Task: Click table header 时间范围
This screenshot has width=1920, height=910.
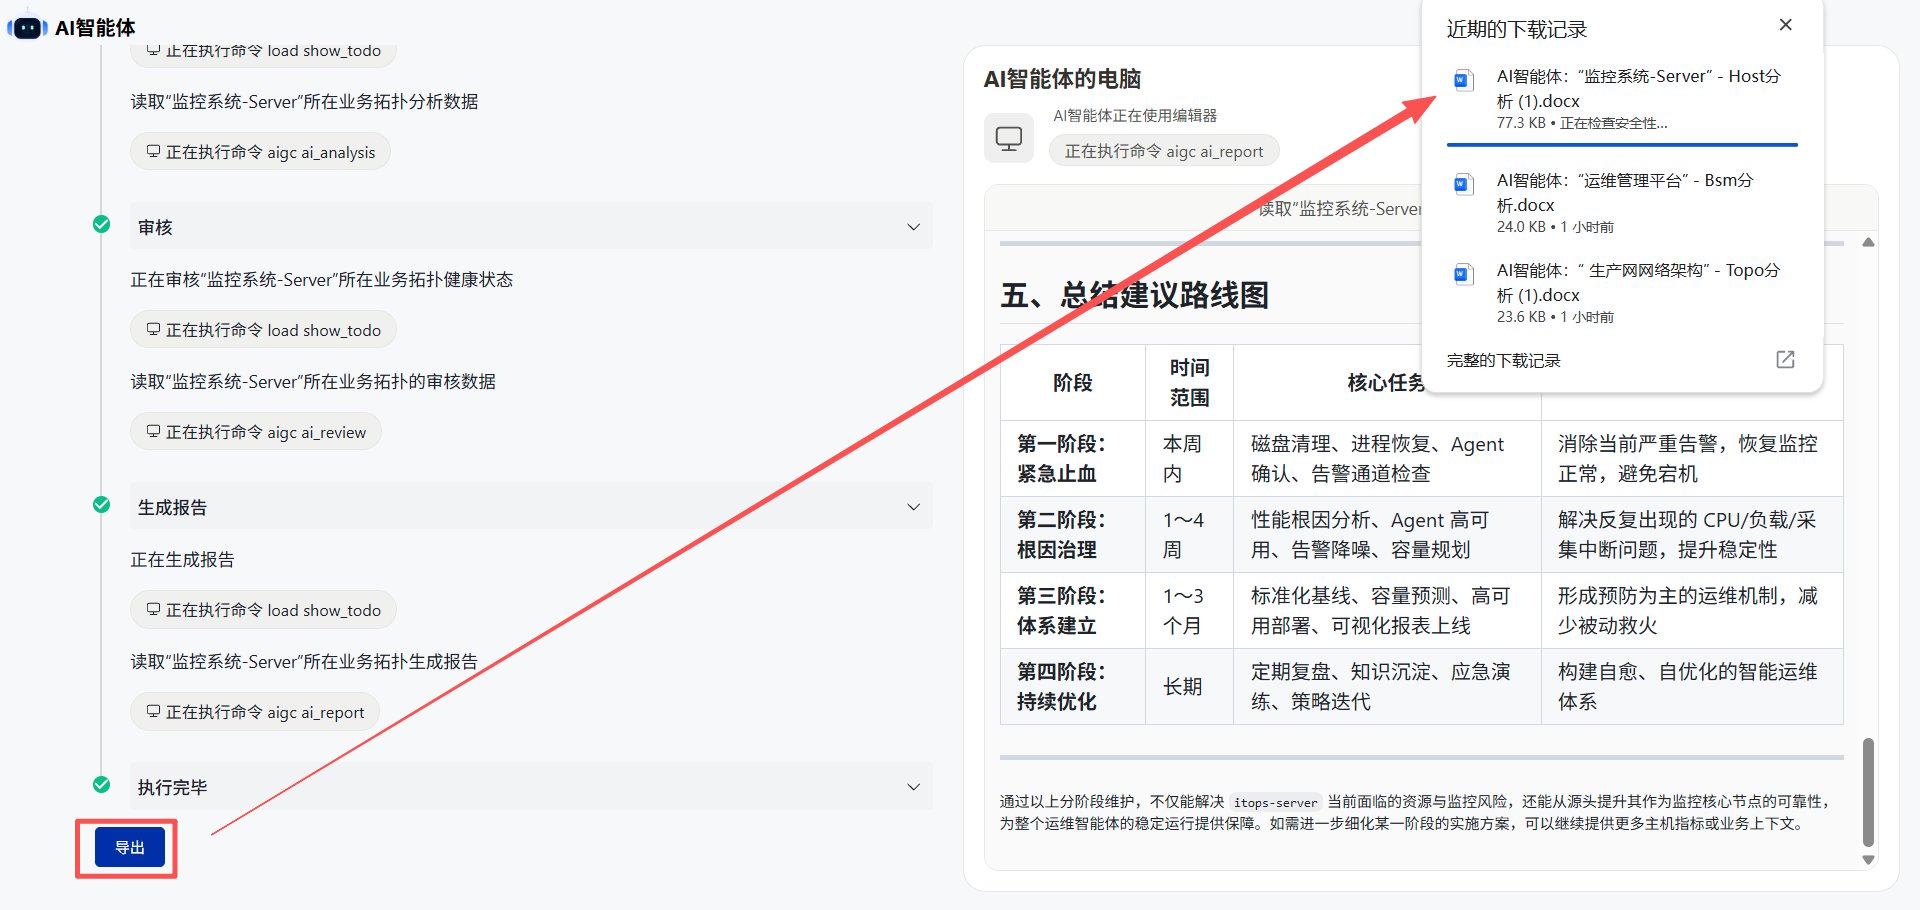Action: [x=1189, y=382]
